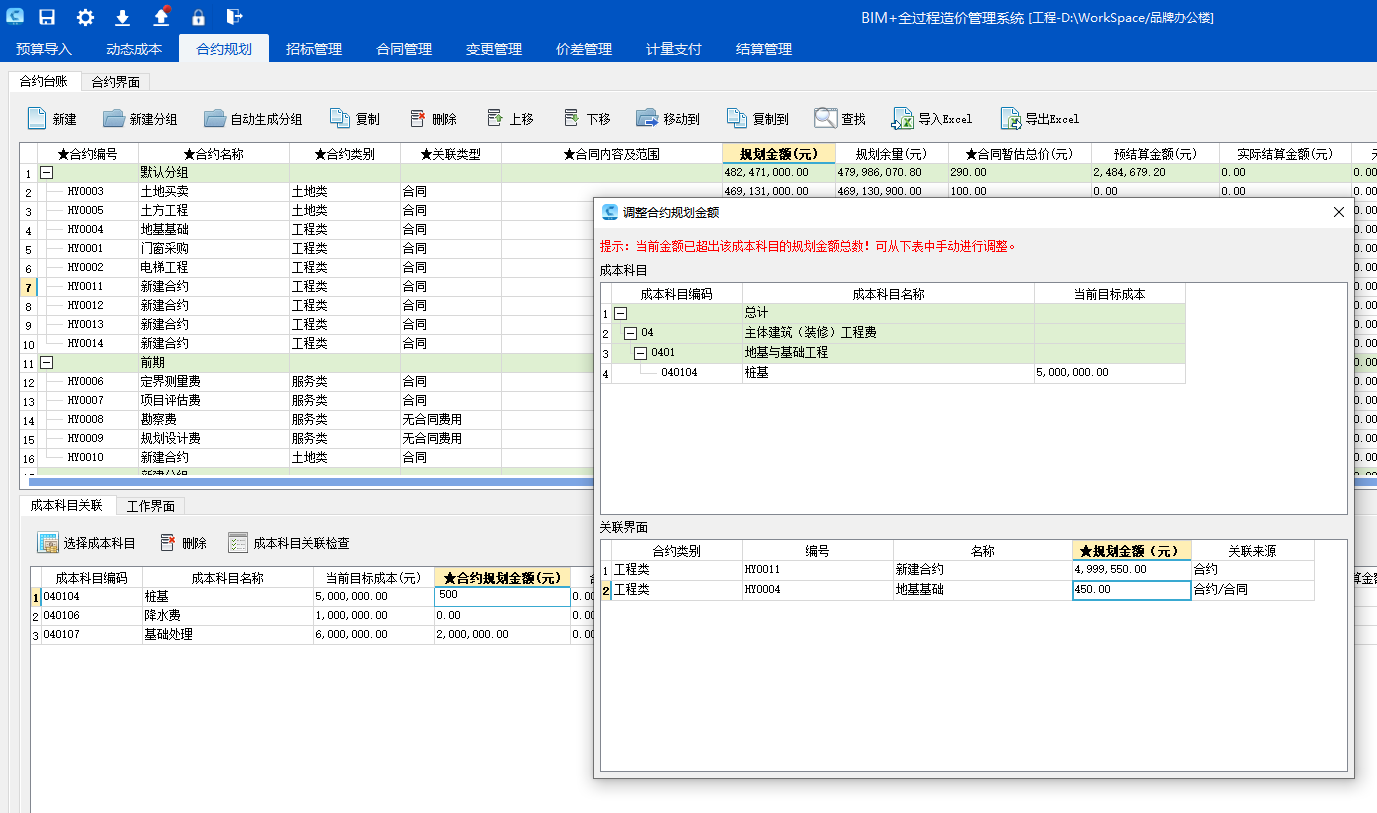The width and height of the screenshot is (1377, 813).
Task: Click 上移 to move row up
Action: click(510, 119)
